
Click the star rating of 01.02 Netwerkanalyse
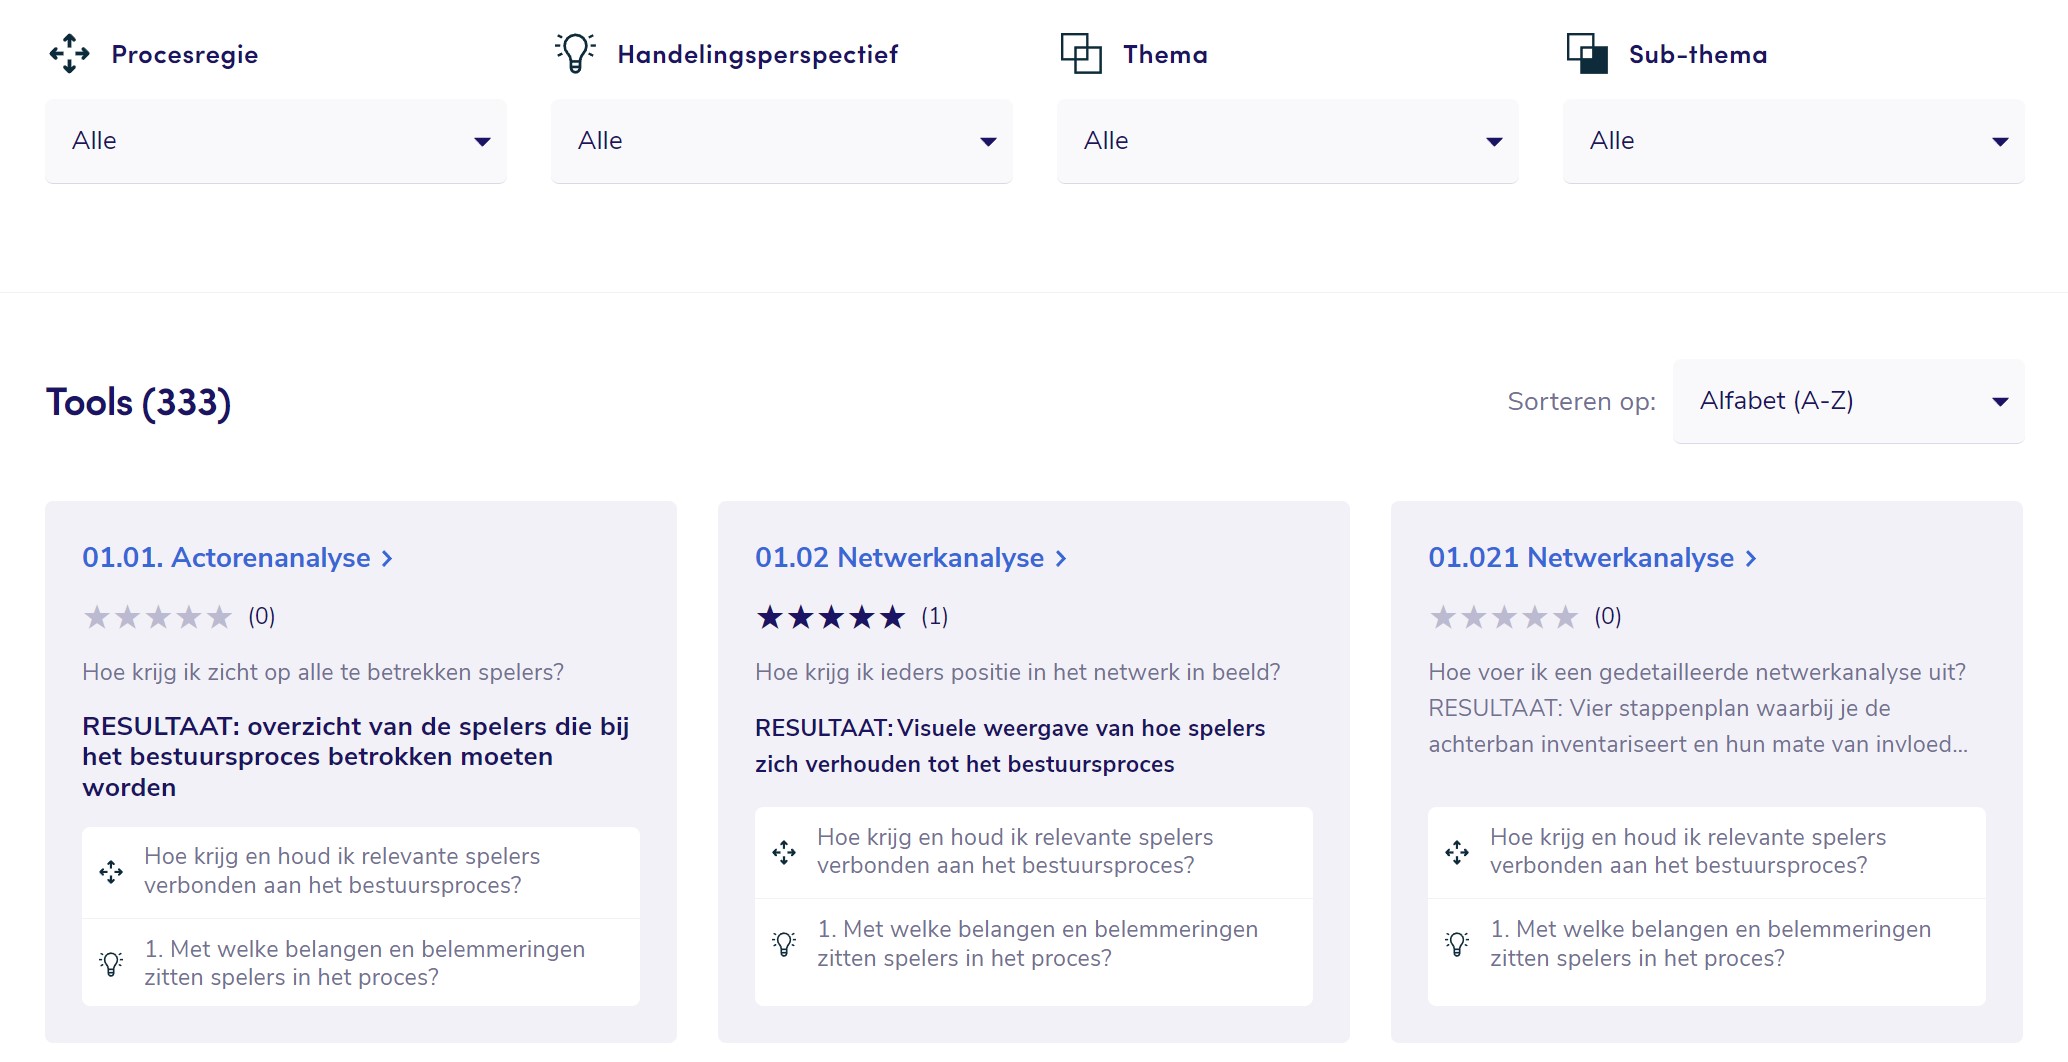(831, 617)
